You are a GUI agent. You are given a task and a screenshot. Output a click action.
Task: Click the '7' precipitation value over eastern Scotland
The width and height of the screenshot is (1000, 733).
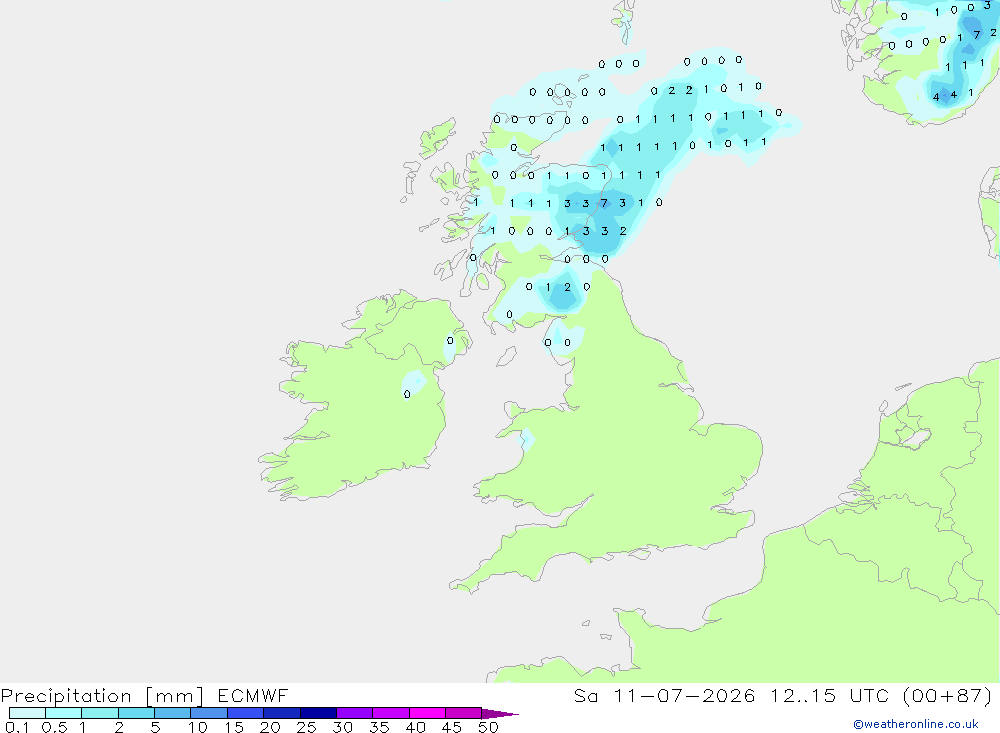click(604, 203)
